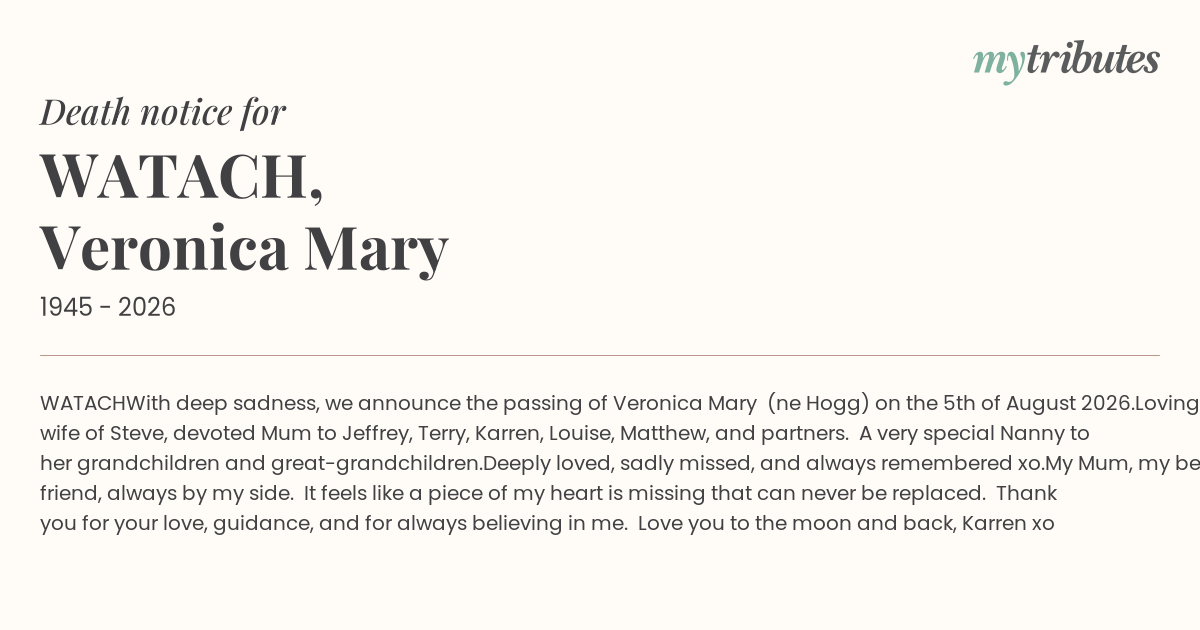Select the "Death notice for" italic heading
1200x630 pixels.
(x=163, y=112)
